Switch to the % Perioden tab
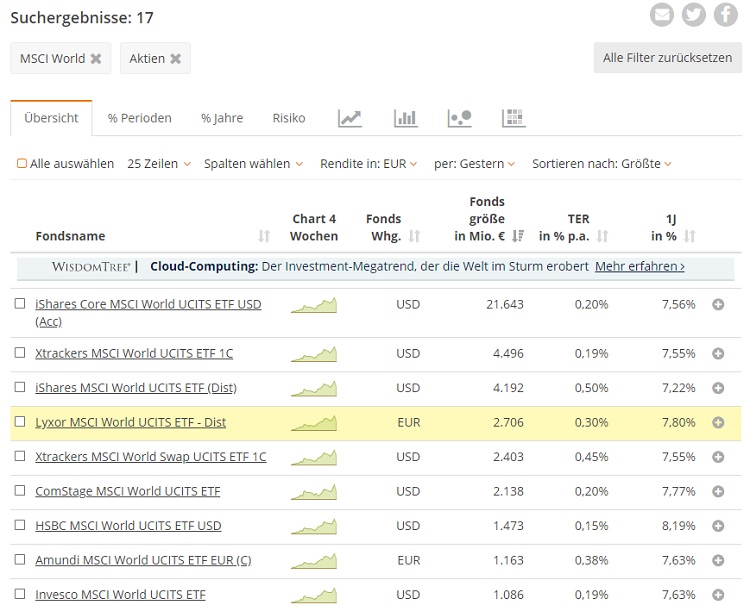 coord(139,118)
